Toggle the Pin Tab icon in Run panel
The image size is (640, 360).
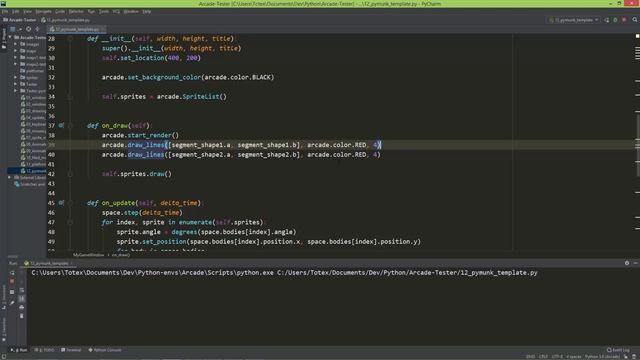pyautogui.click(x=12, y=303)
